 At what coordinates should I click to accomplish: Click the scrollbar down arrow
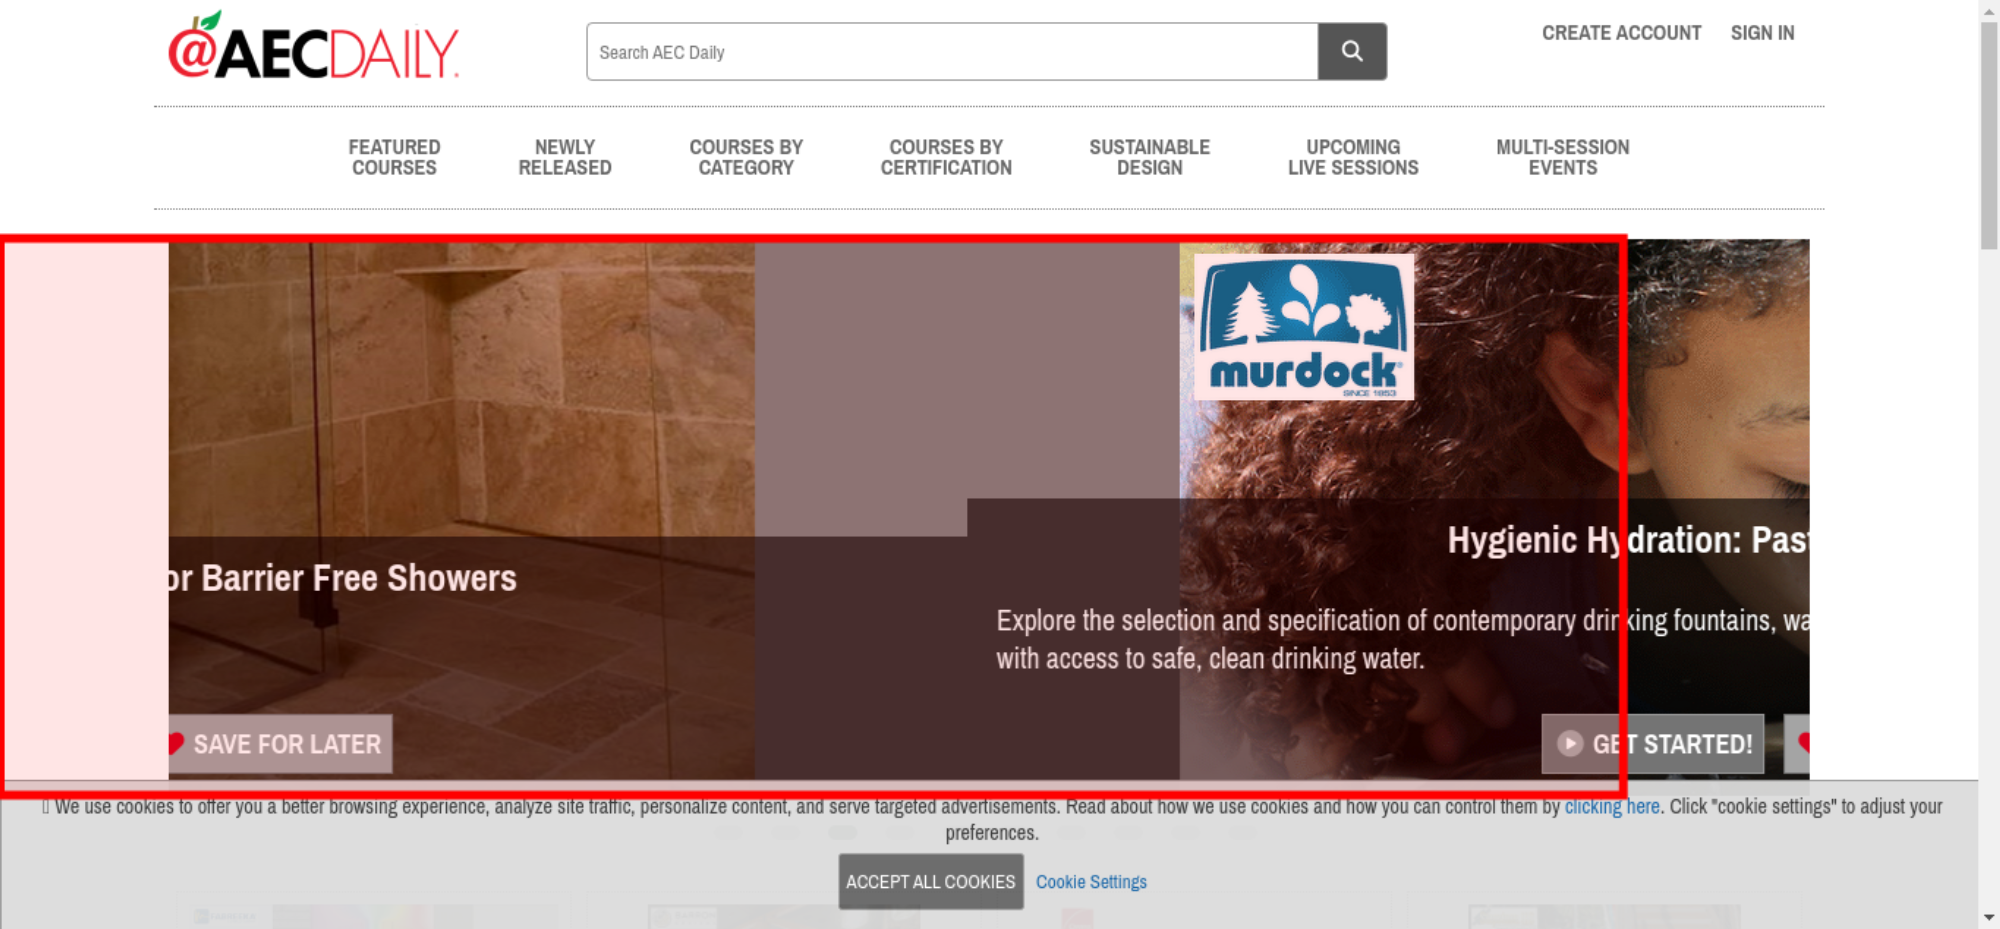pyautogui.click(x=1988, y=917)
